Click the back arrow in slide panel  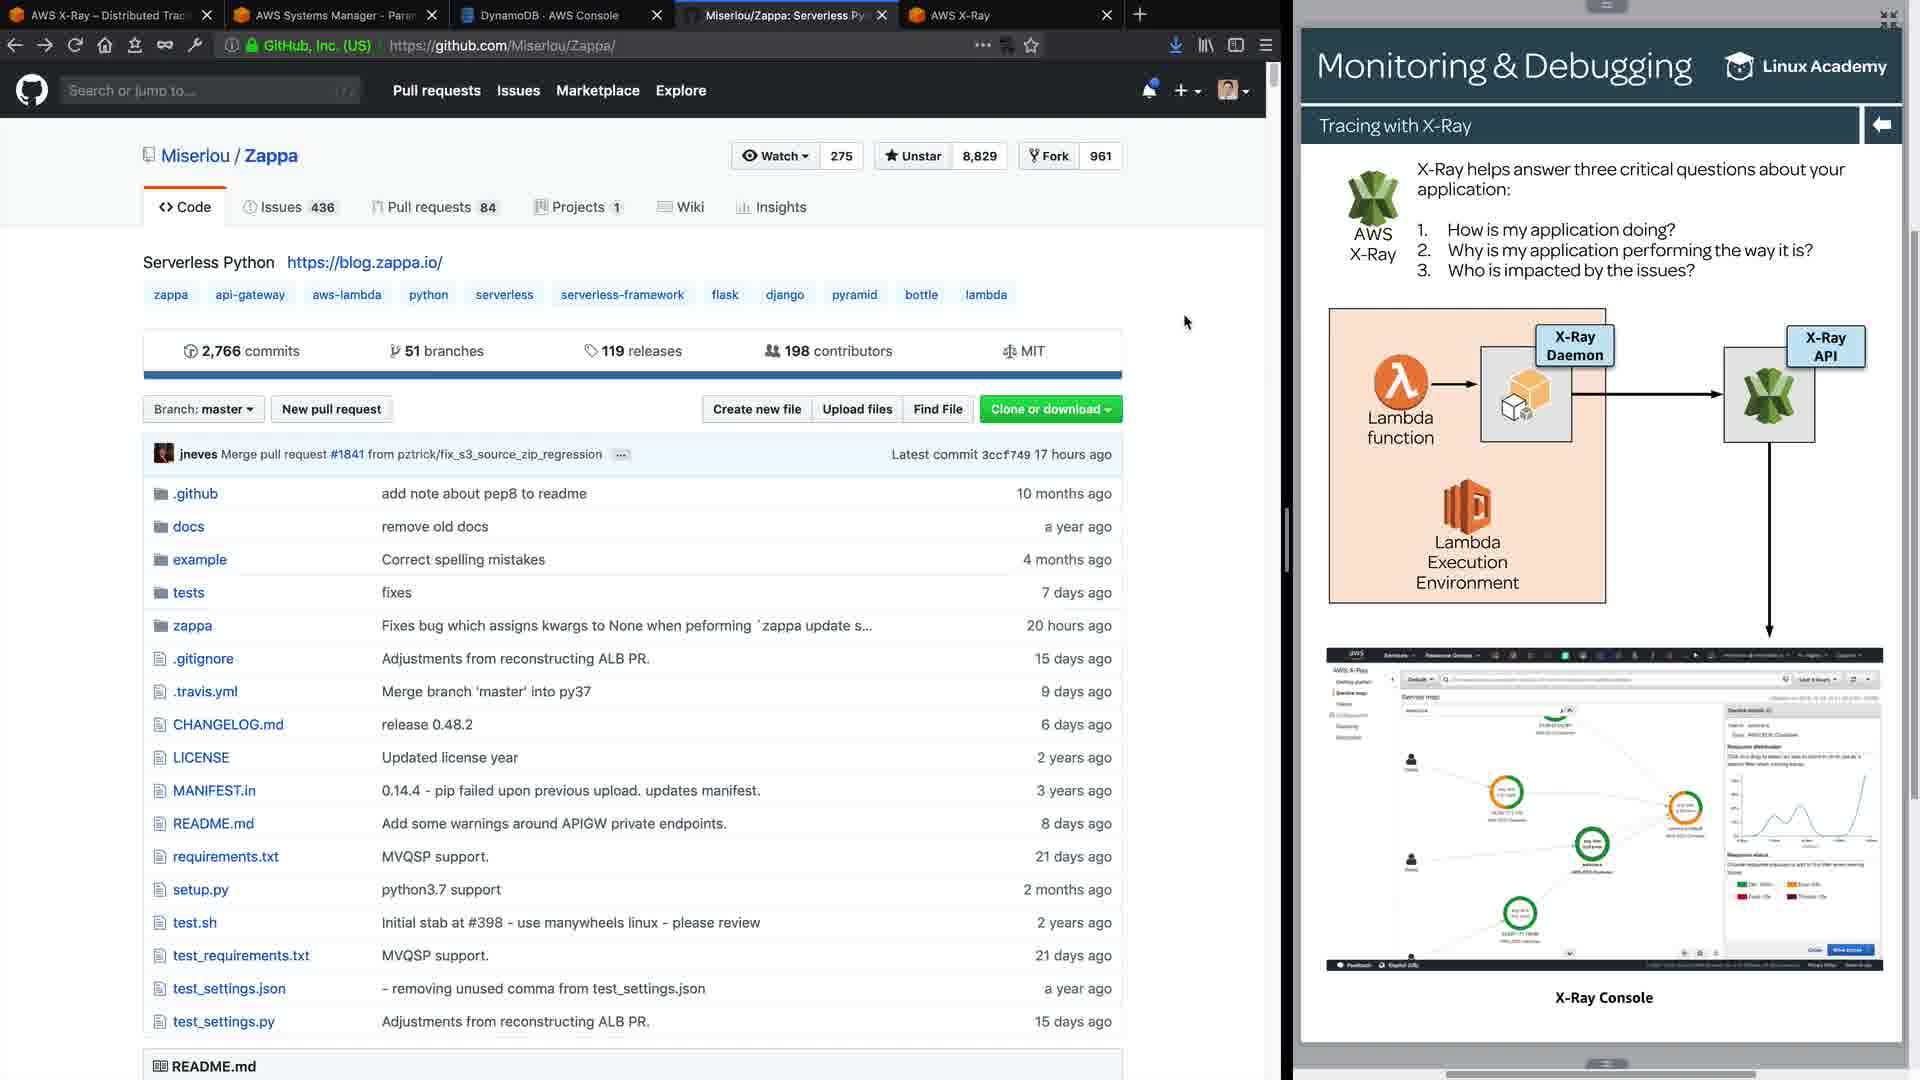point(1882,125)
